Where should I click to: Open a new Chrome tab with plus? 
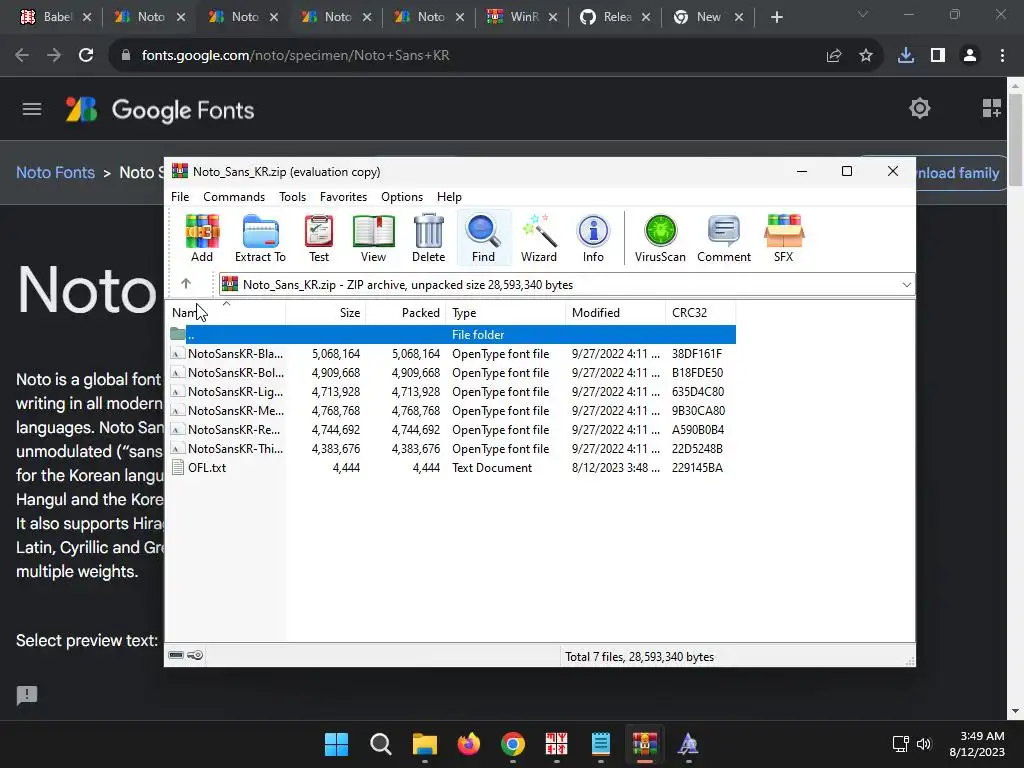pos(776,17)
